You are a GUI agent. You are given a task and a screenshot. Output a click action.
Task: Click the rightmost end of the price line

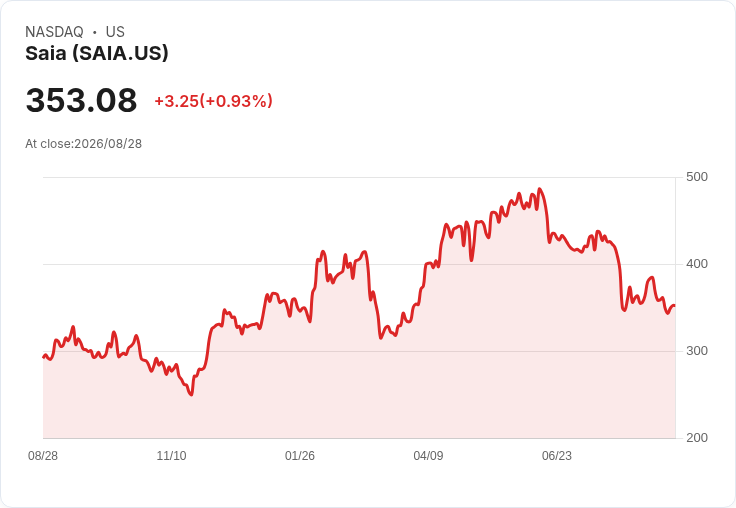[675, 306]
